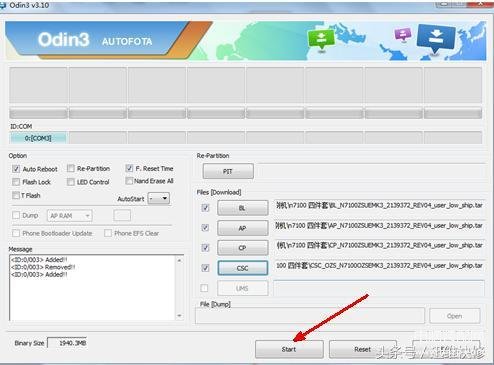This screenshot has height=365, width=494.
Task: Uncheck the CSC file checkbox
Action: point(205,268)
